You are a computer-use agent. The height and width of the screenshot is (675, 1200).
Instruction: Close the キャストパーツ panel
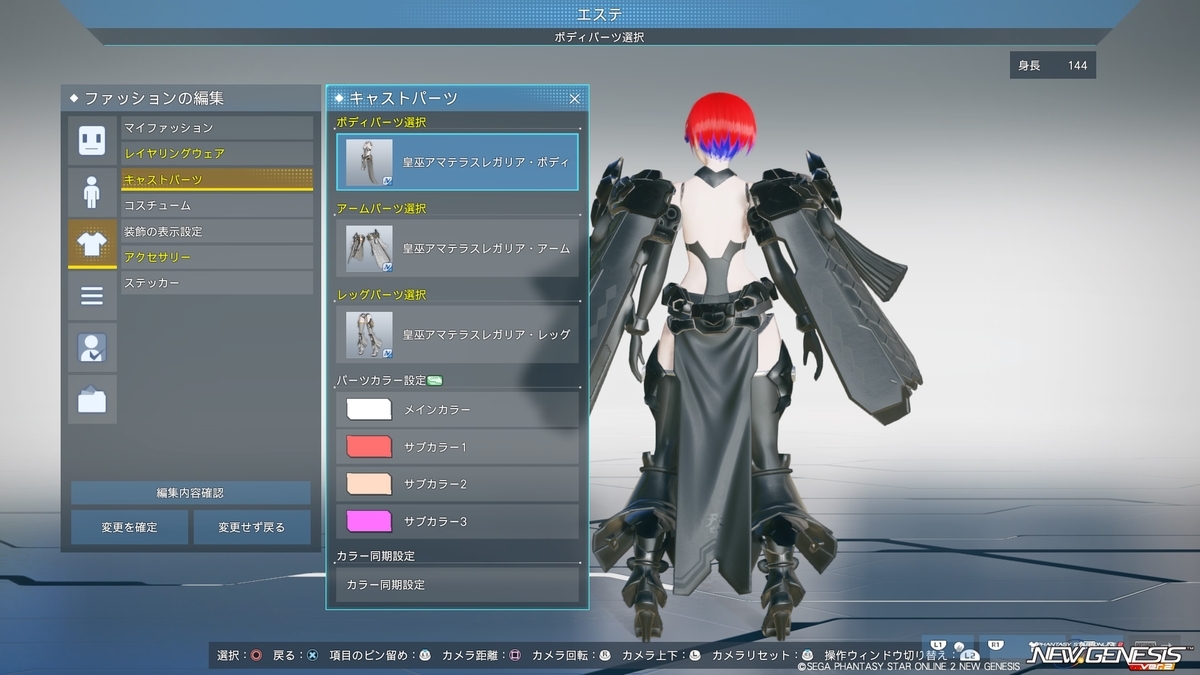pos(575,98)
